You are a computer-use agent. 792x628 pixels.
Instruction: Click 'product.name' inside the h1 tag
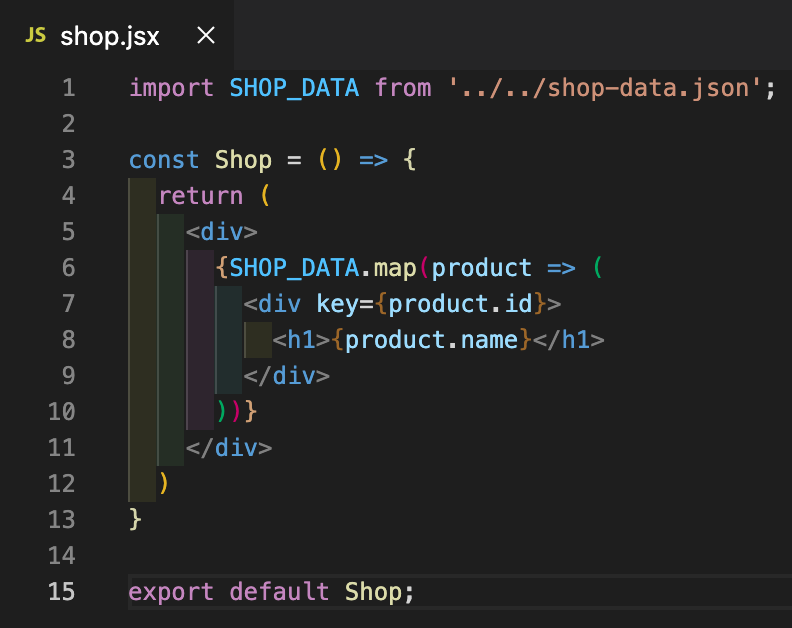tap(432, 340)
